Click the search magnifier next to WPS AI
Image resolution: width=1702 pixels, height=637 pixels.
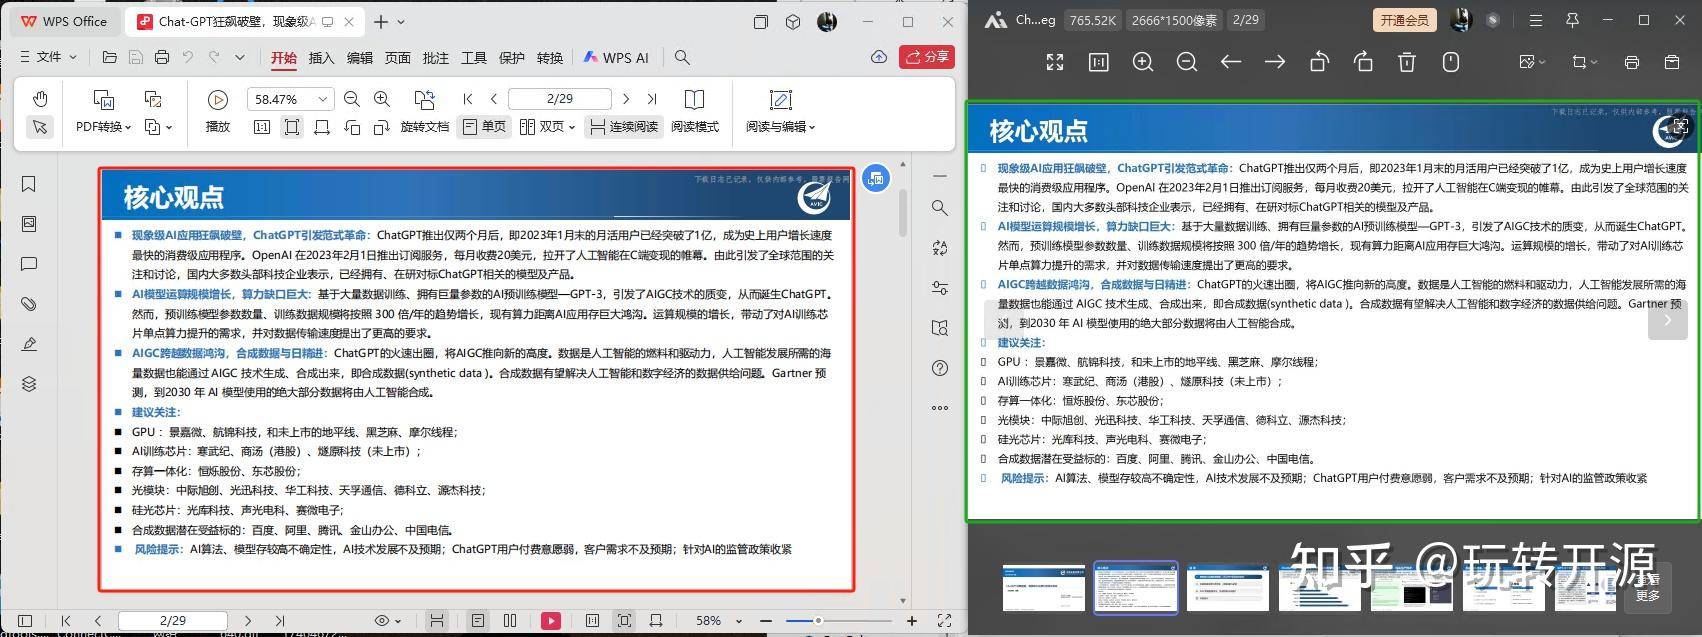682,58
